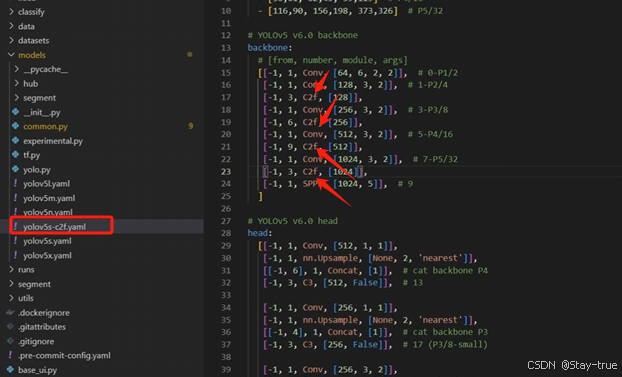The height and width of the screenshot is (377, 622).
Task: Click Python icon beside base_ui.py
Action: pyautogui.click(x=10, y=369)
